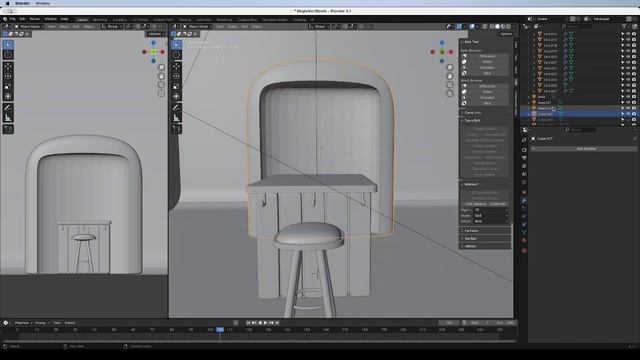Image resolution: width=640 pixels, height=360 pixels.
Task: Pick the Move tool in right viewport
Action: pos(176,66)
